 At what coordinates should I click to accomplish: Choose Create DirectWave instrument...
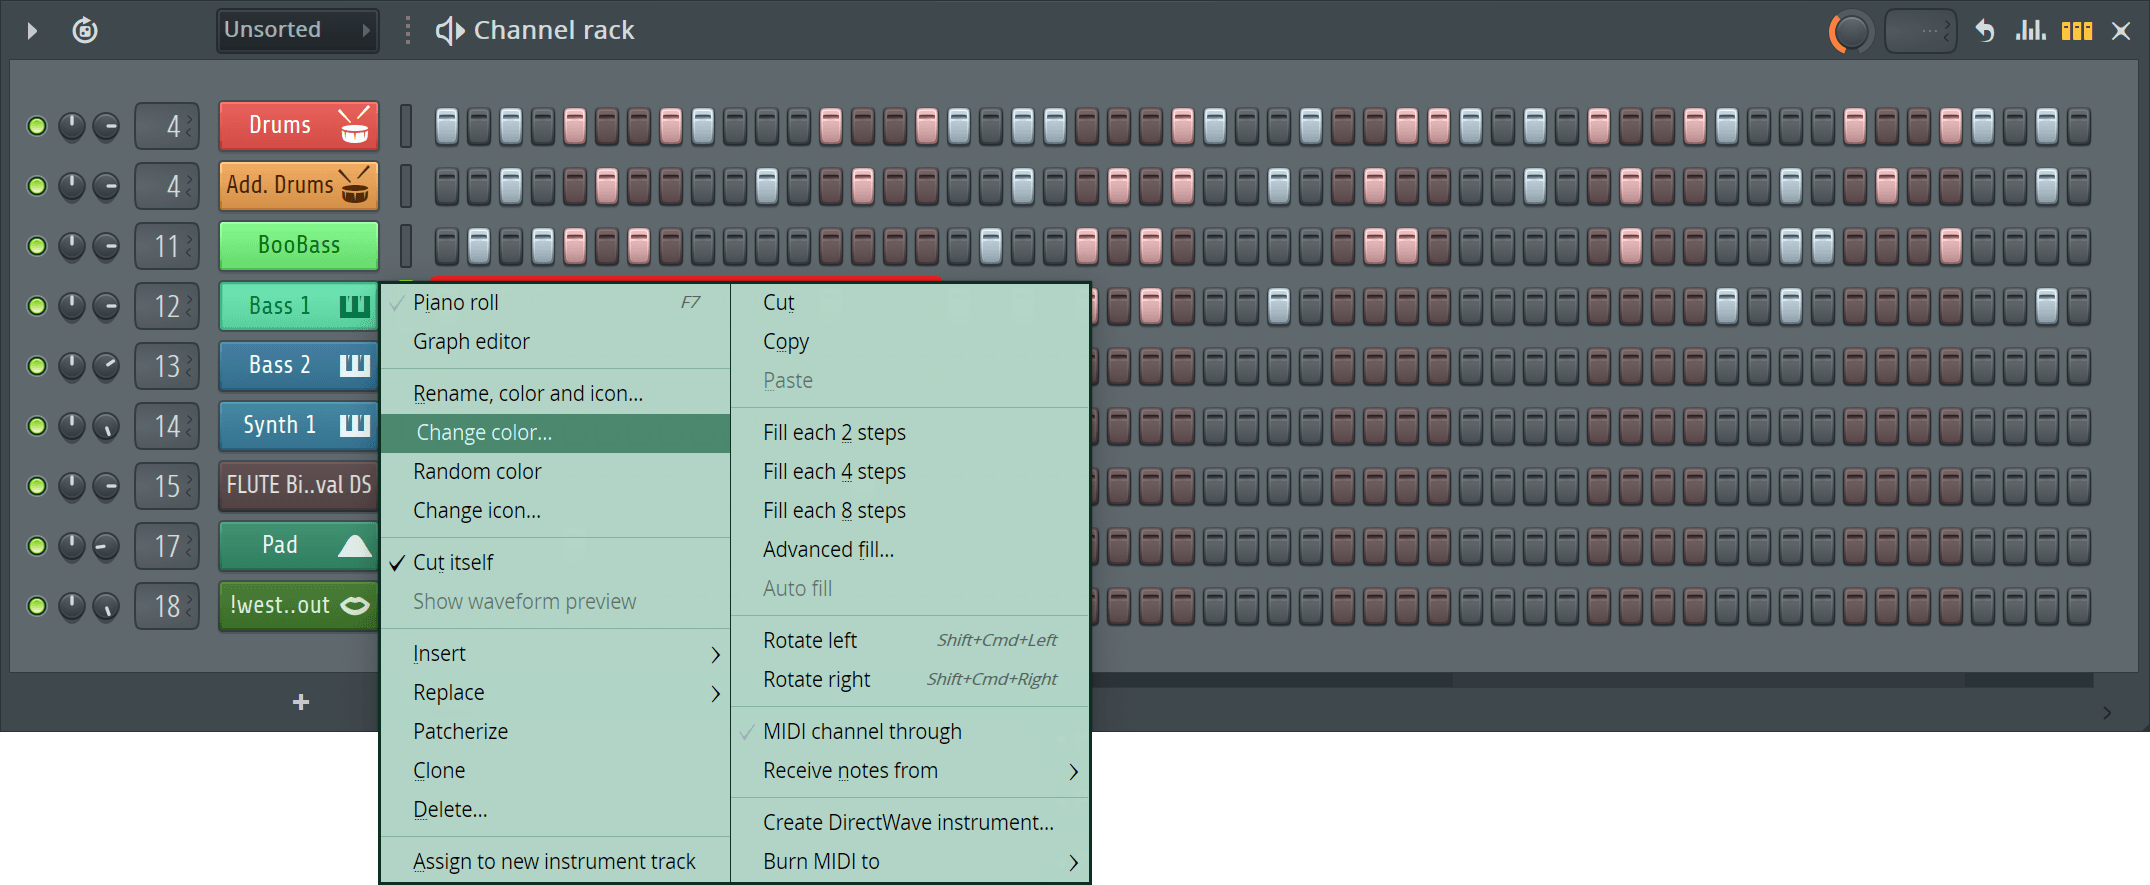click(x=910, y=822)
